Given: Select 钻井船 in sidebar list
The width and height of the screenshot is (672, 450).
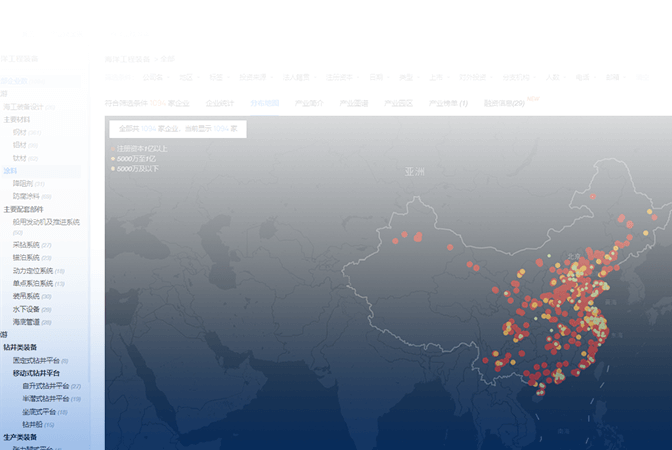Looking at the screenshot, I should pos(32,424).
